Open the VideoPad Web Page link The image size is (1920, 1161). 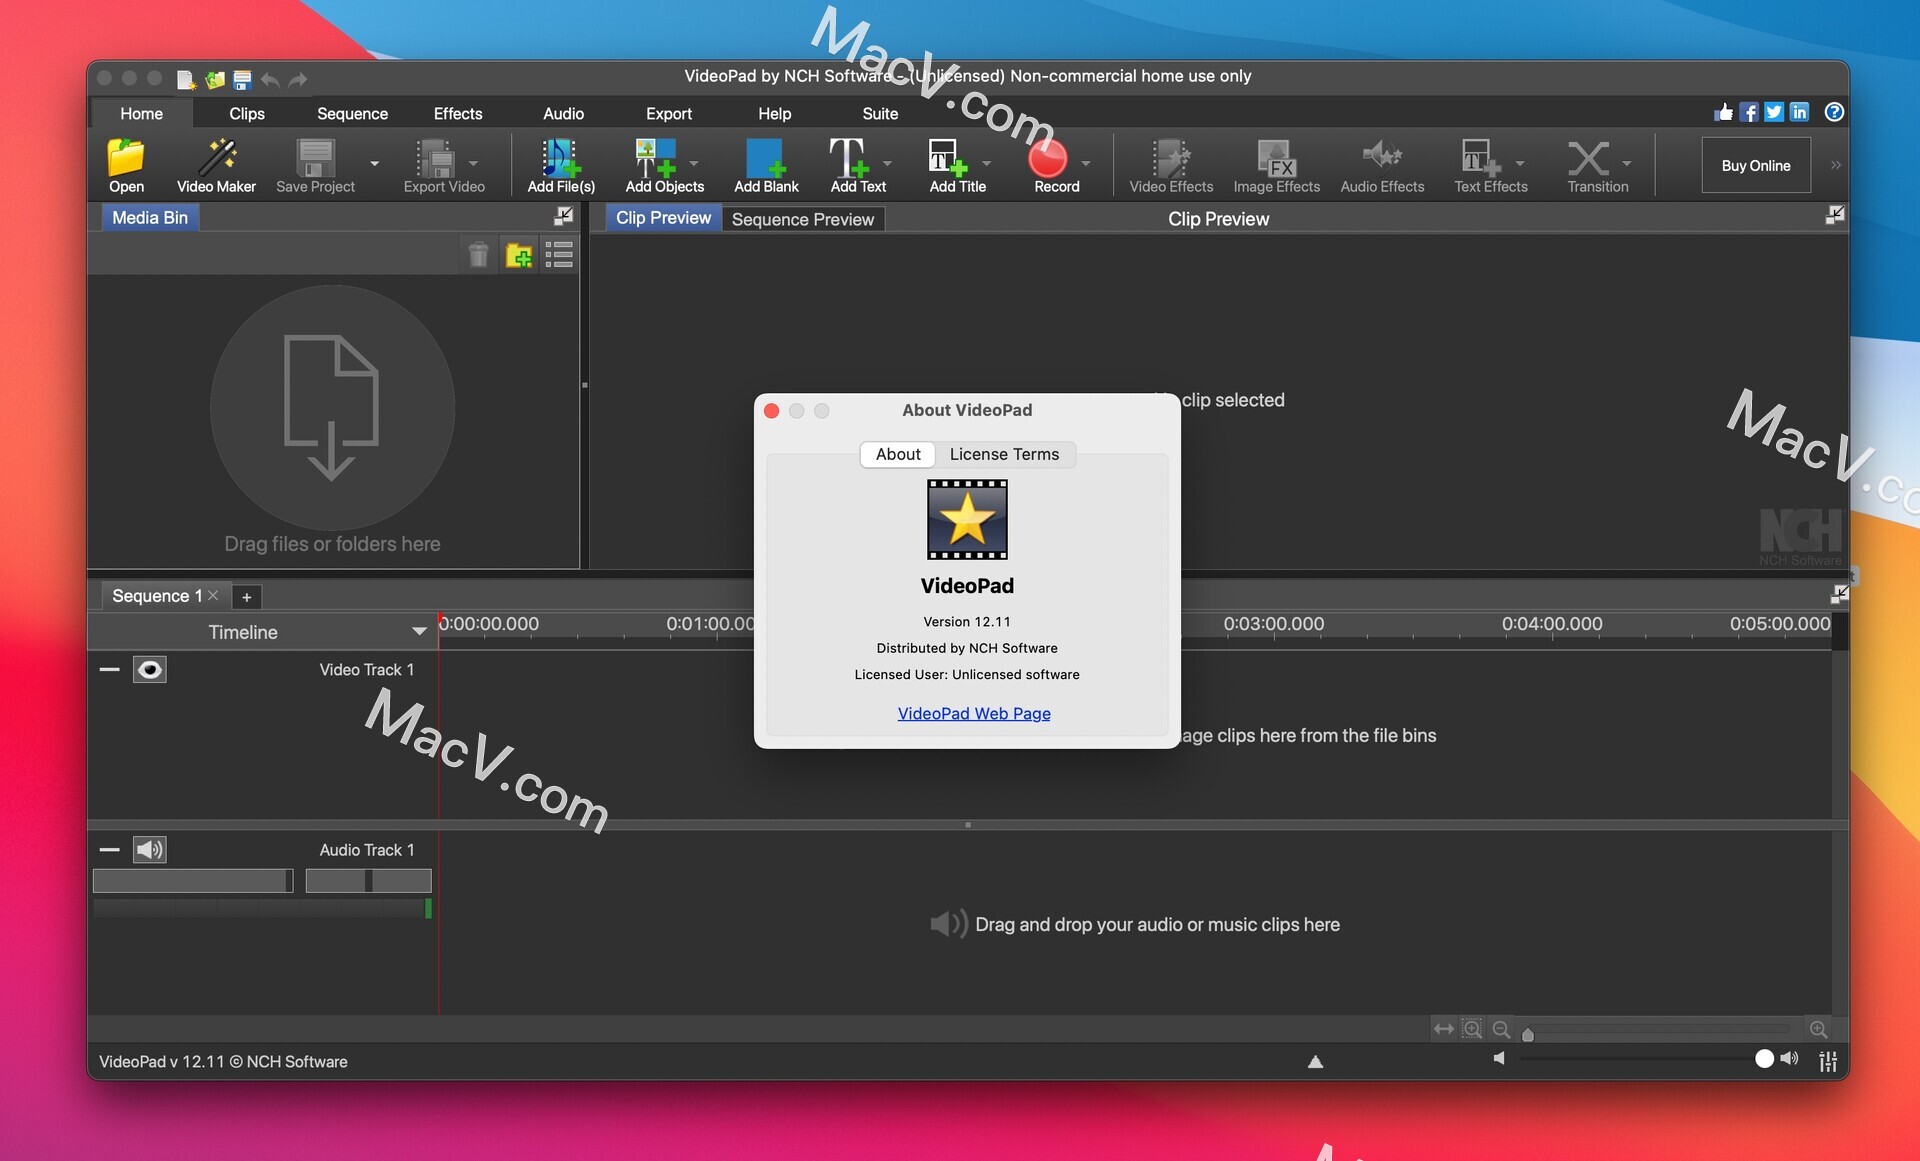point(974,713)
